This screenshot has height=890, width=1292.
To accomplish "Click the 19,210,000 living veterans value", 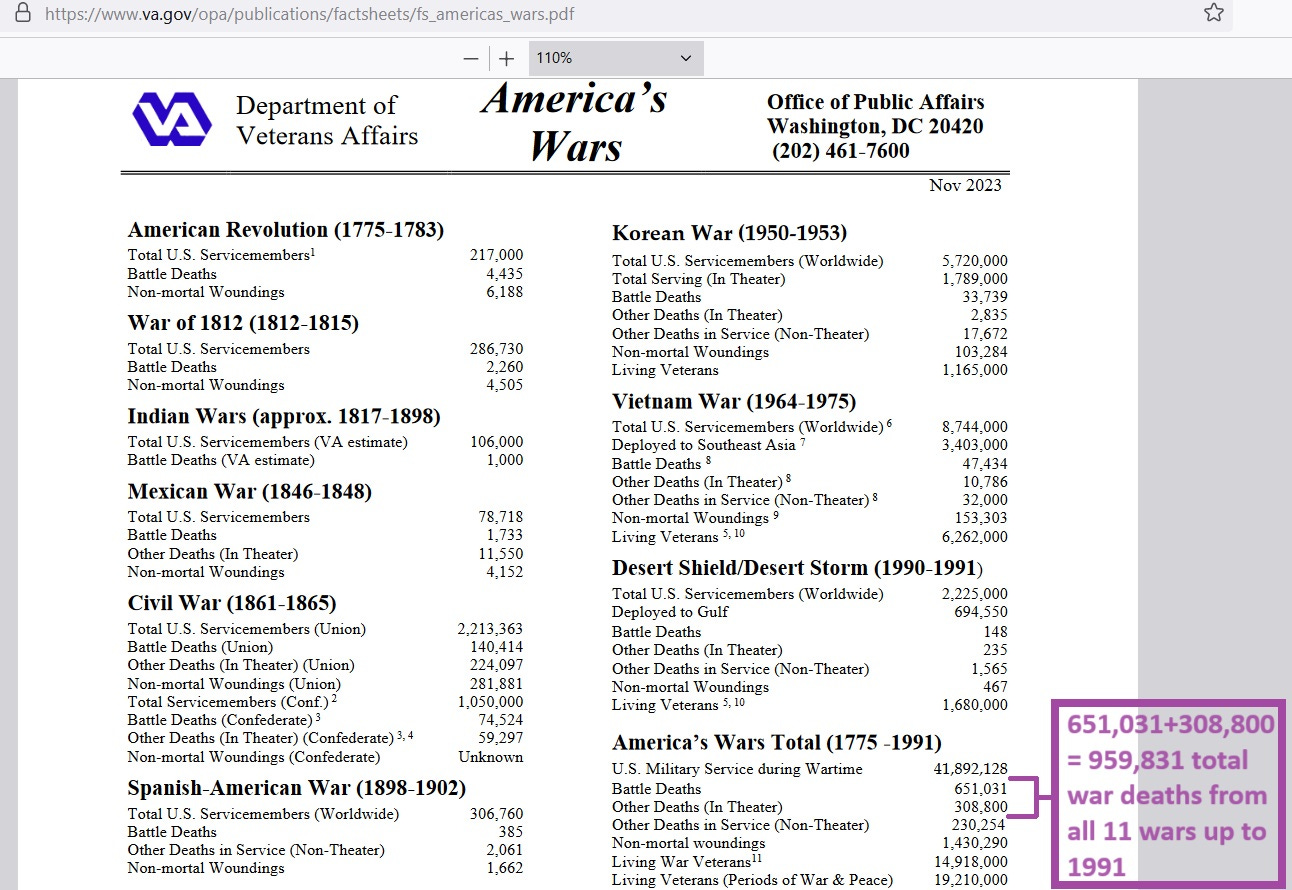I will 971,880.
